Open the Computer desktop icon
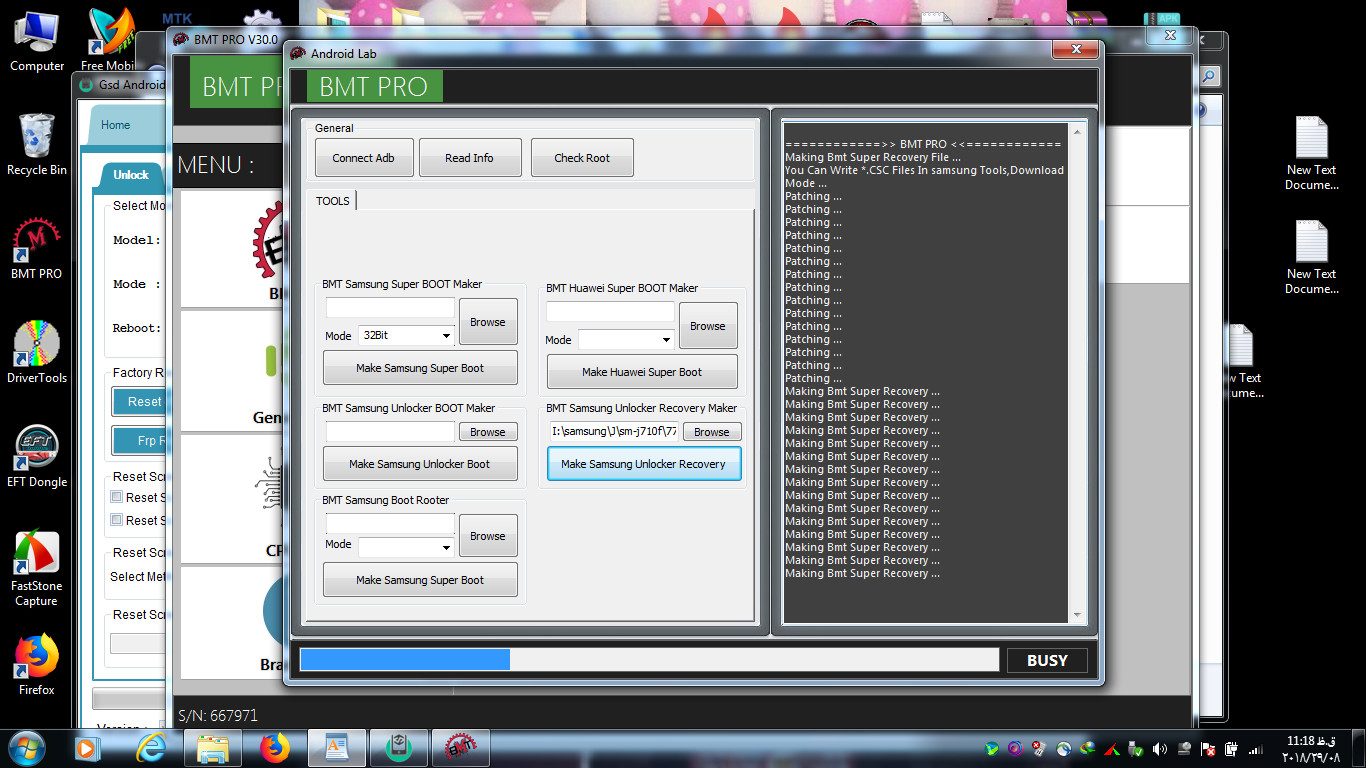 37,40
